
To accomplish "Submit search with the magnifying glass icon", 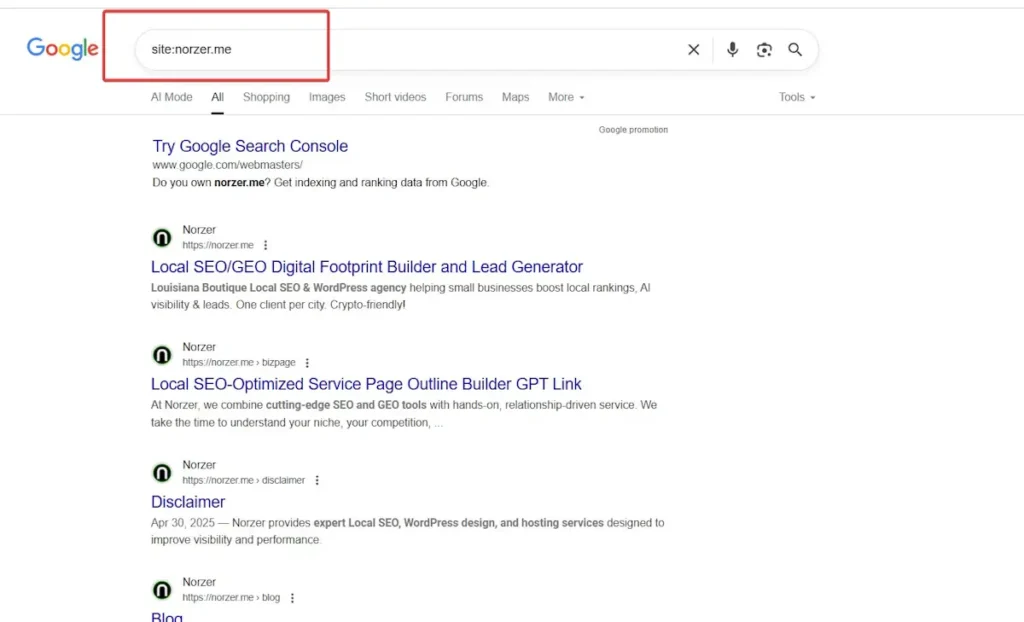I will tap(795, 50).
